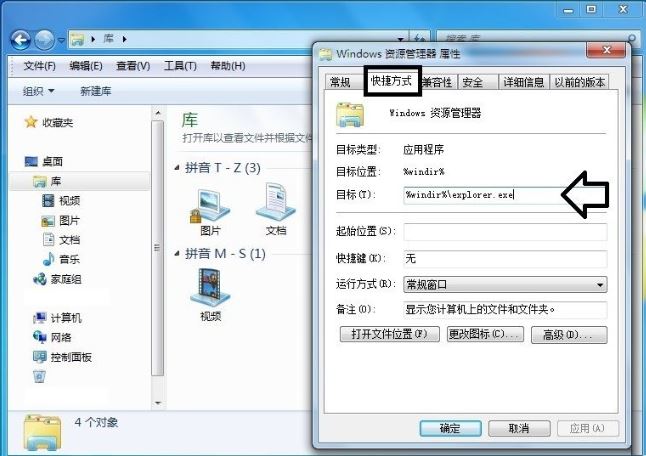646x456 pixels.
Task: Open the 查看(V) menu
Action: point(133,66)
